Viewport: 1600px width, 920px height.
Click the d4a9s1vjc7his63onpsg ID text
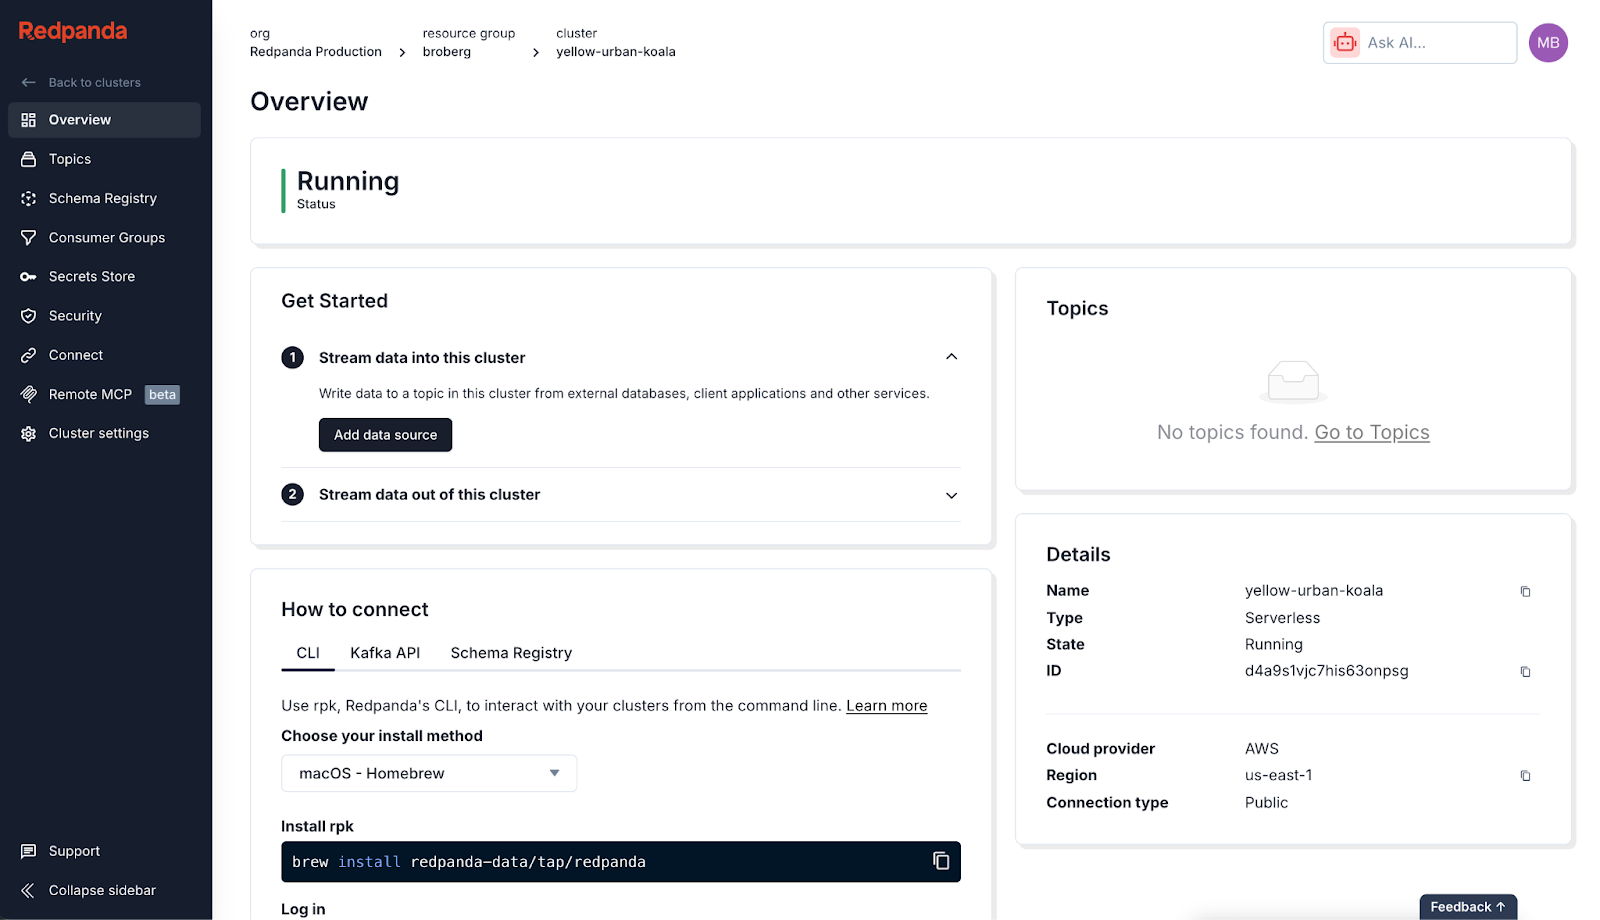1326,671
